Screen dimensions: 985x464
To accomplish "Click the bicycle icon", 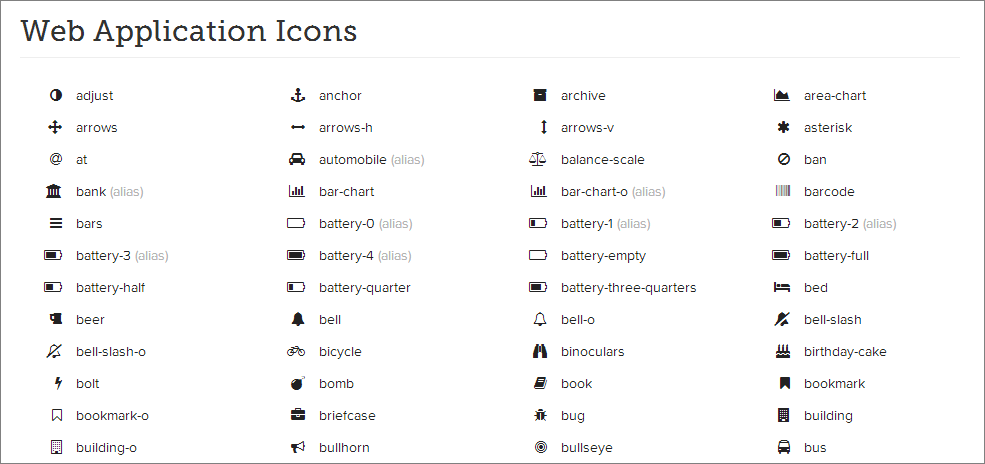I will point(296,352).
